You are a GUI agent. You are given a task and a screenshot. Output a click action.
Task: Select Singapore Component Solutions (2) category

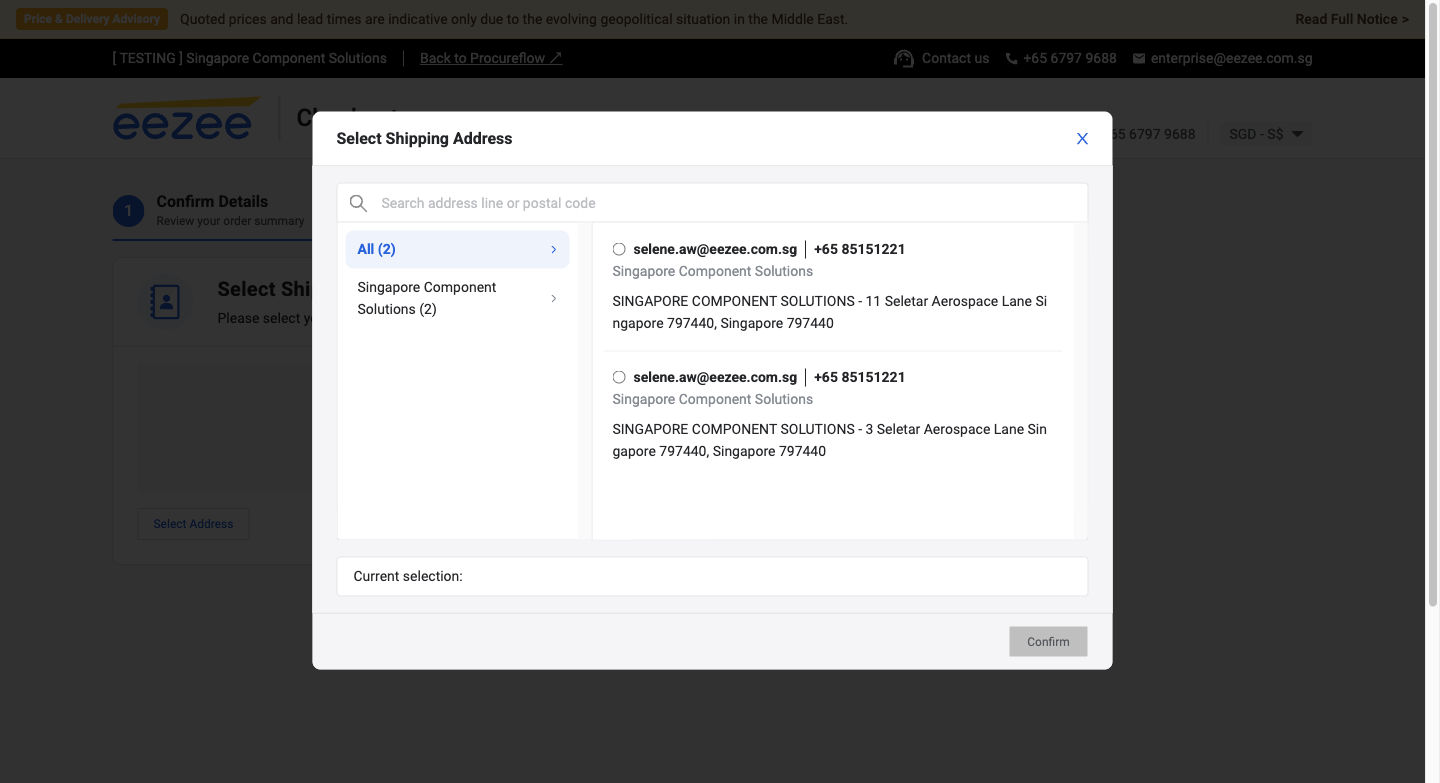[457, 298]
